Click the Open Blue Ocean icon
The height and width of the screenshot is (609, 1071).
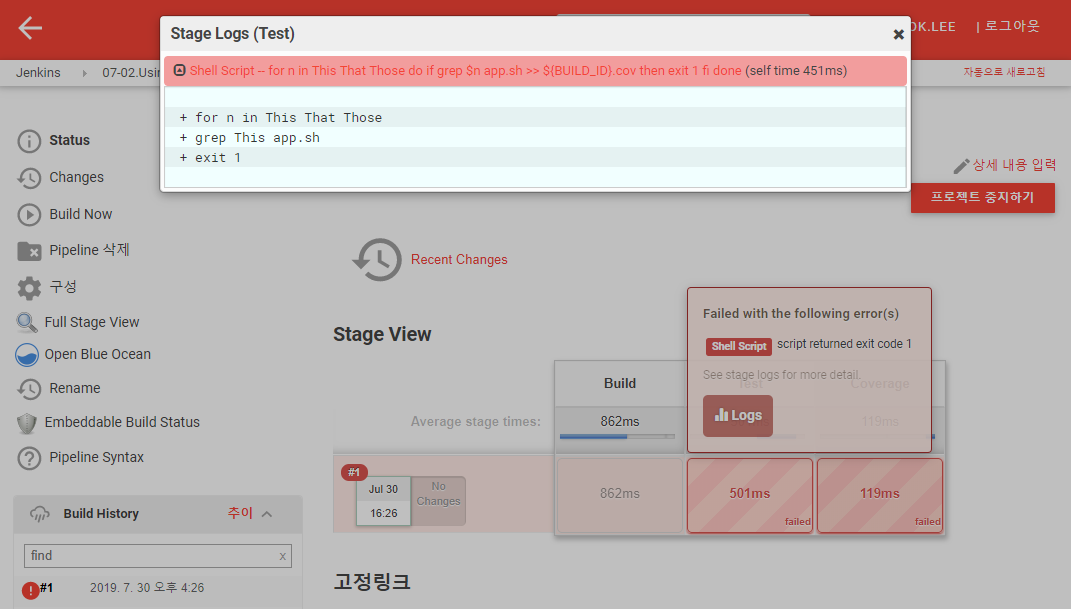(27, 355)
